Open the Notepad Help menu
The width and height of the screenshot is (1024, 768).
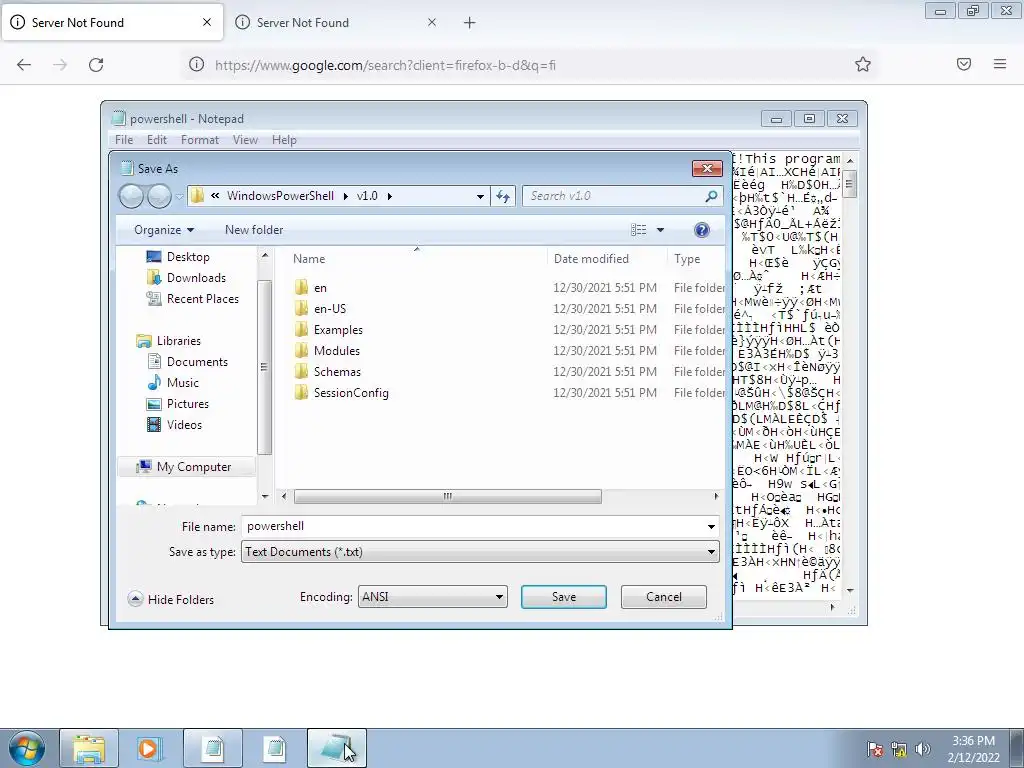pyautogui.click(x=284, y=140)
